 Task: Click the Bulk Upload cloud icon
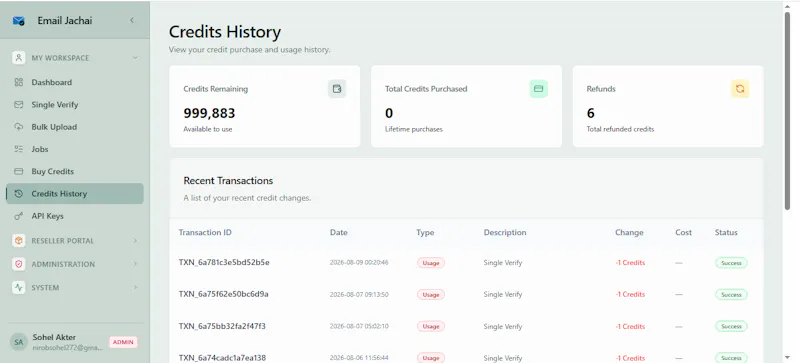19,127
